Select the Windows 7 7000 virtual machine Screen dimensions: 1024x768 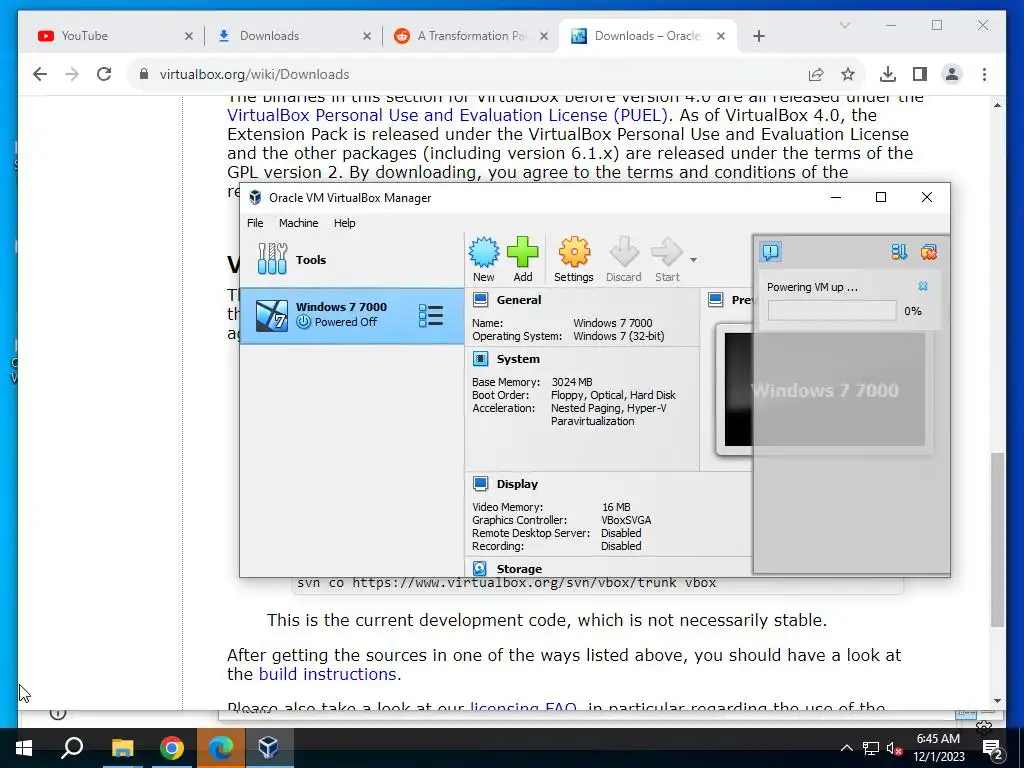pos(352,315)
